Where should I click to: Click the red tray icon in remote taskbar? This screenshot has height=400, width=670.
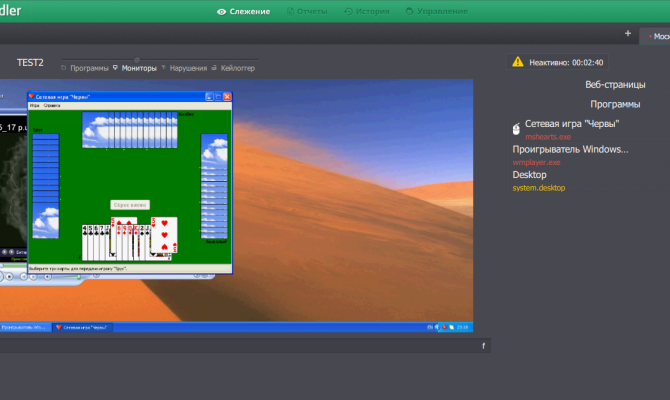pyautogui.click(x=444, y=327)
